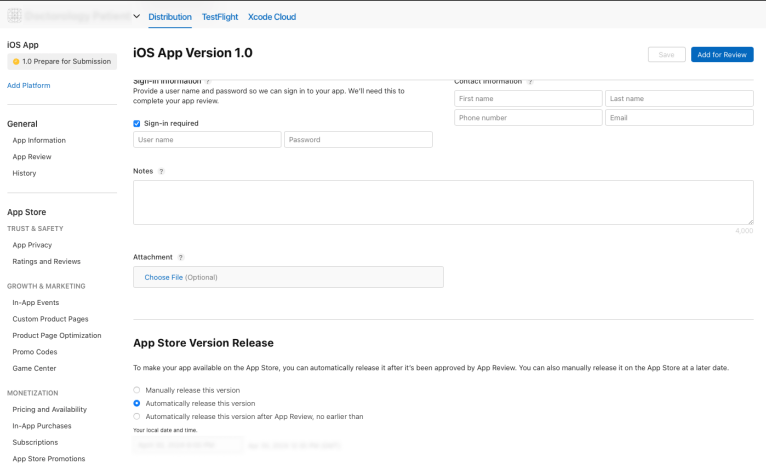766x466 pixels.
Task: Click the blurred app icon at top left
Action: coord(14,16)
